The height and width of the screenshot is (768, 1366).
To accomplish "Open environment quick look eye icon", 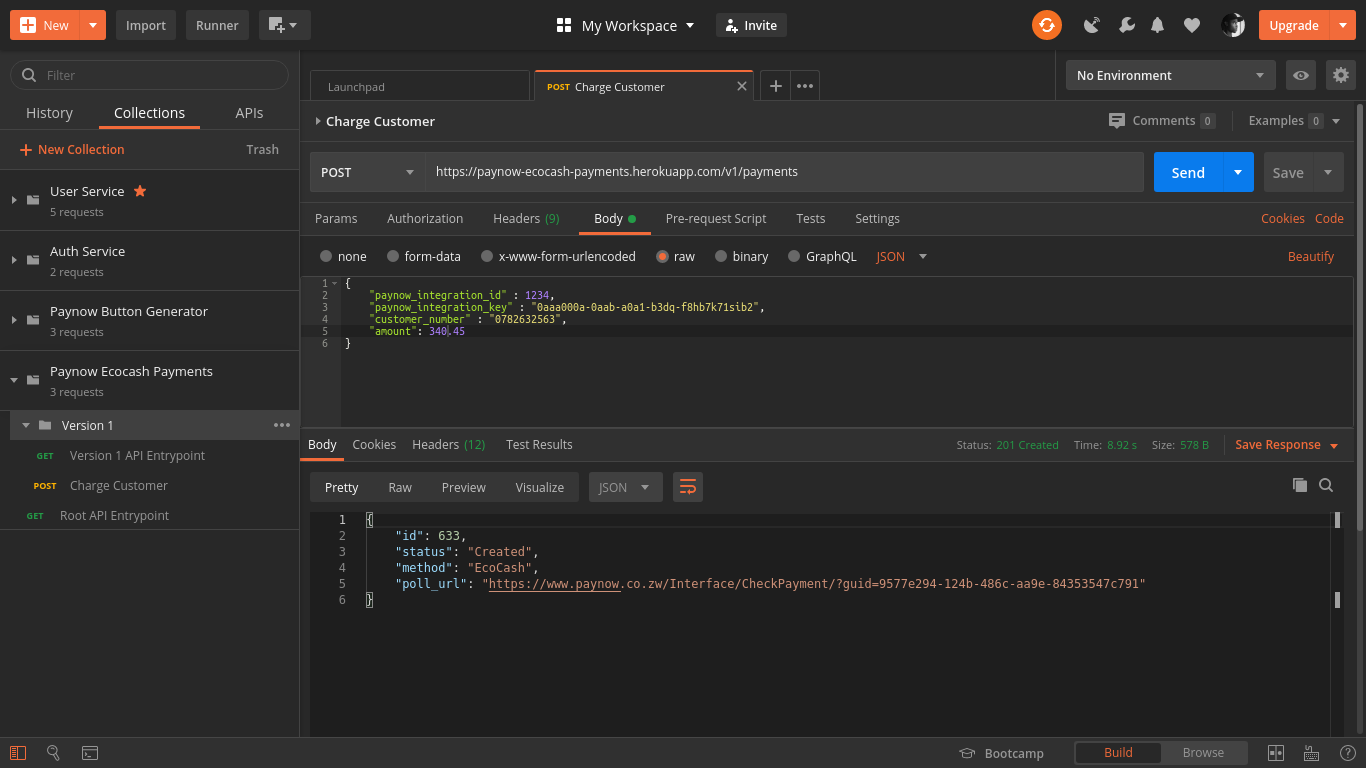I will coord(1300,75).
